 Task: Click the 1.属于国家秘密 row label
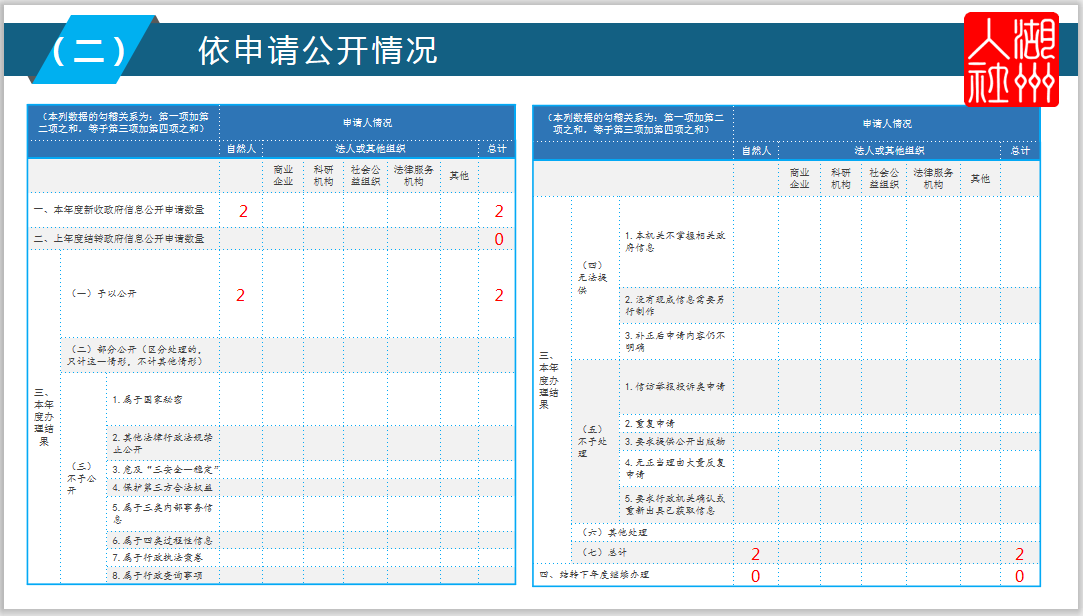(x=148, y=399)
